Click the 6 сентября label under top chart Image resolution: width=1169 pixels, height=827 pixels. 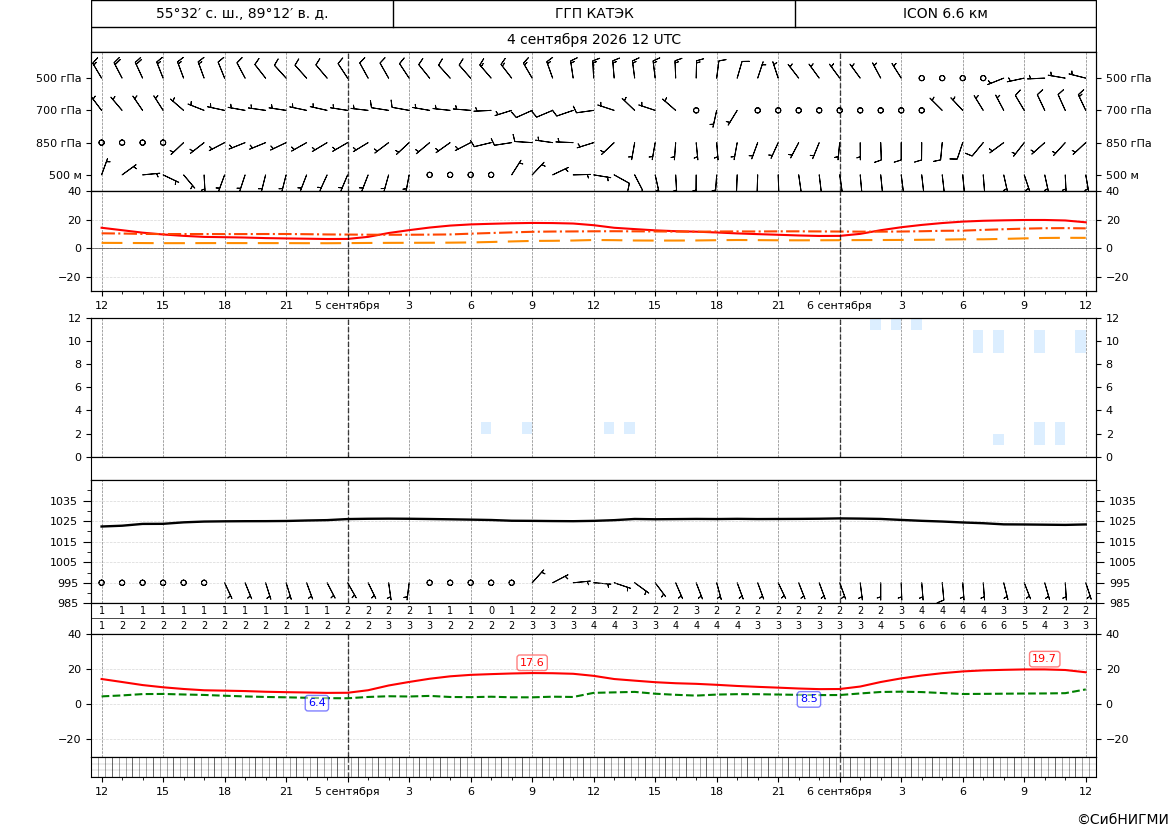pyautogui.click(x=839, y=305)
